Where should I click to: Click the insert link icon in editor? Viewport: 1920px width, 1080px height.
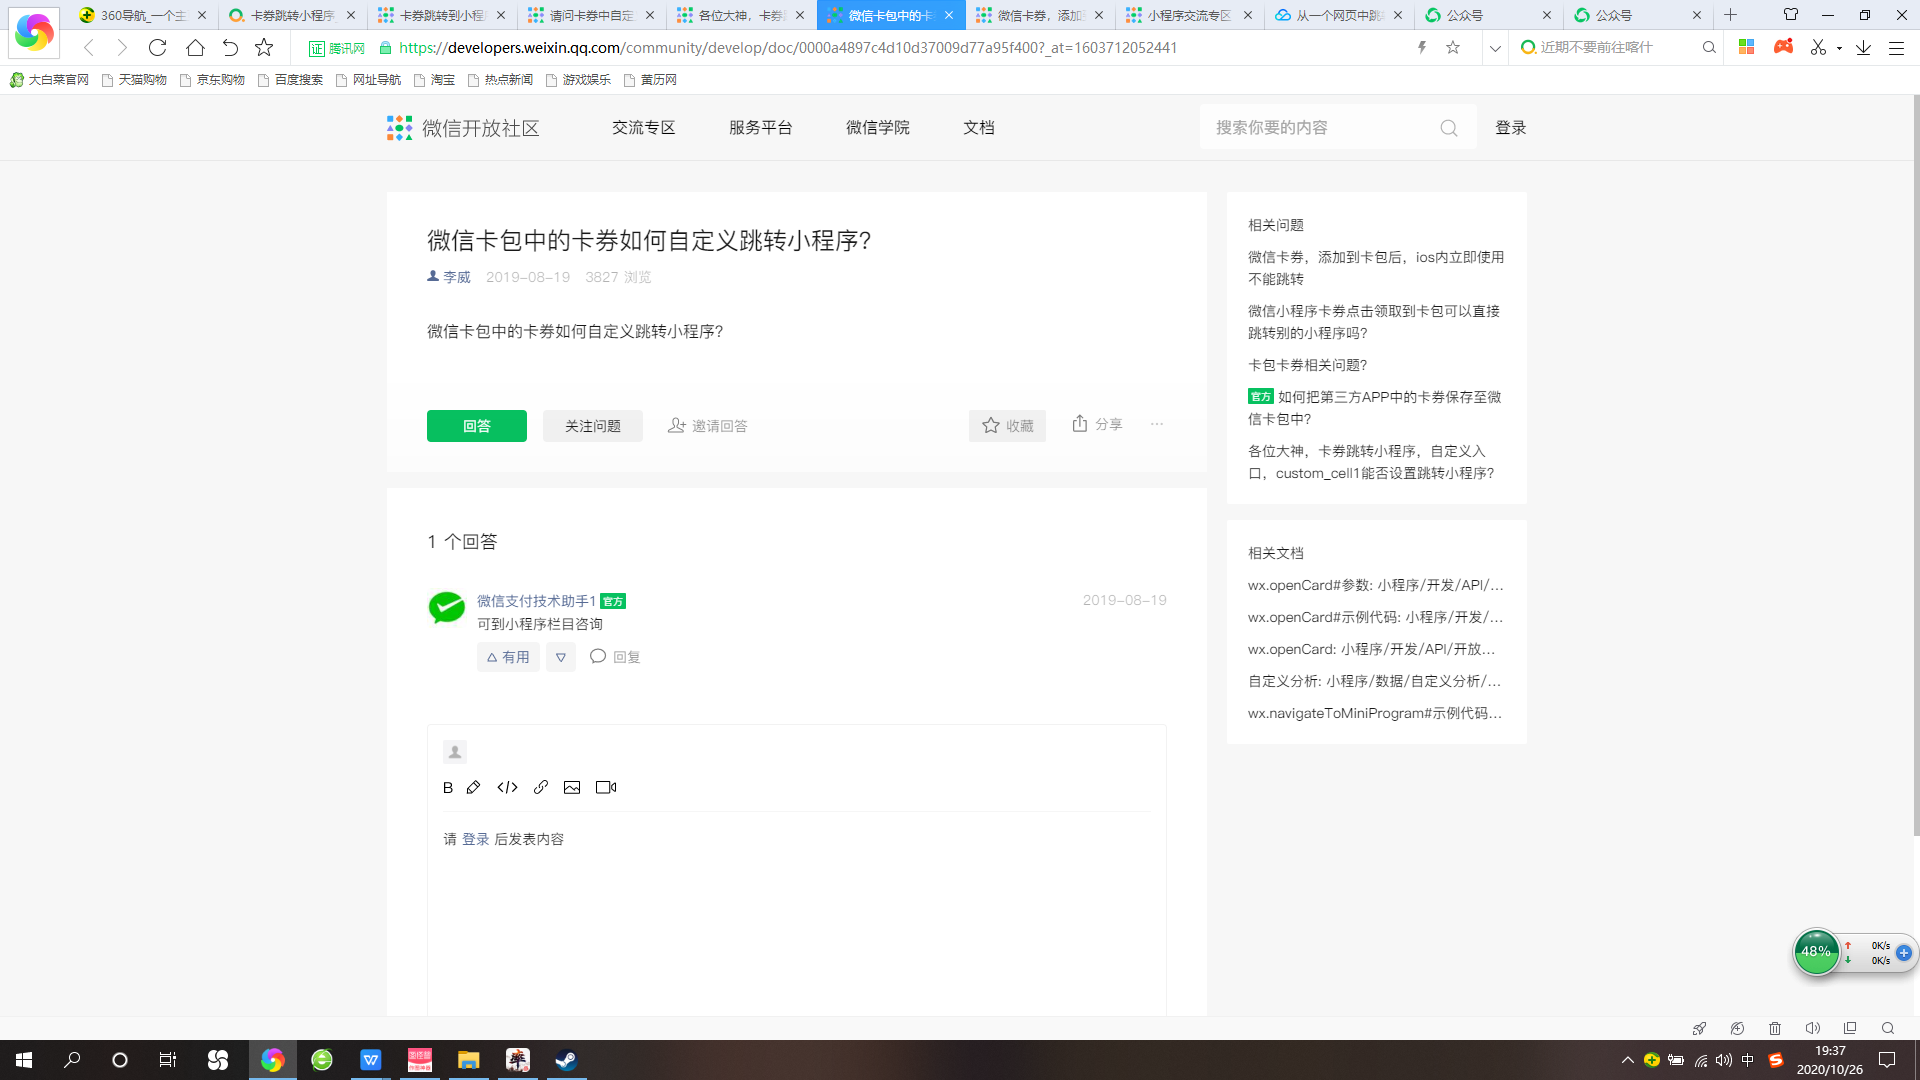(541, 788)
